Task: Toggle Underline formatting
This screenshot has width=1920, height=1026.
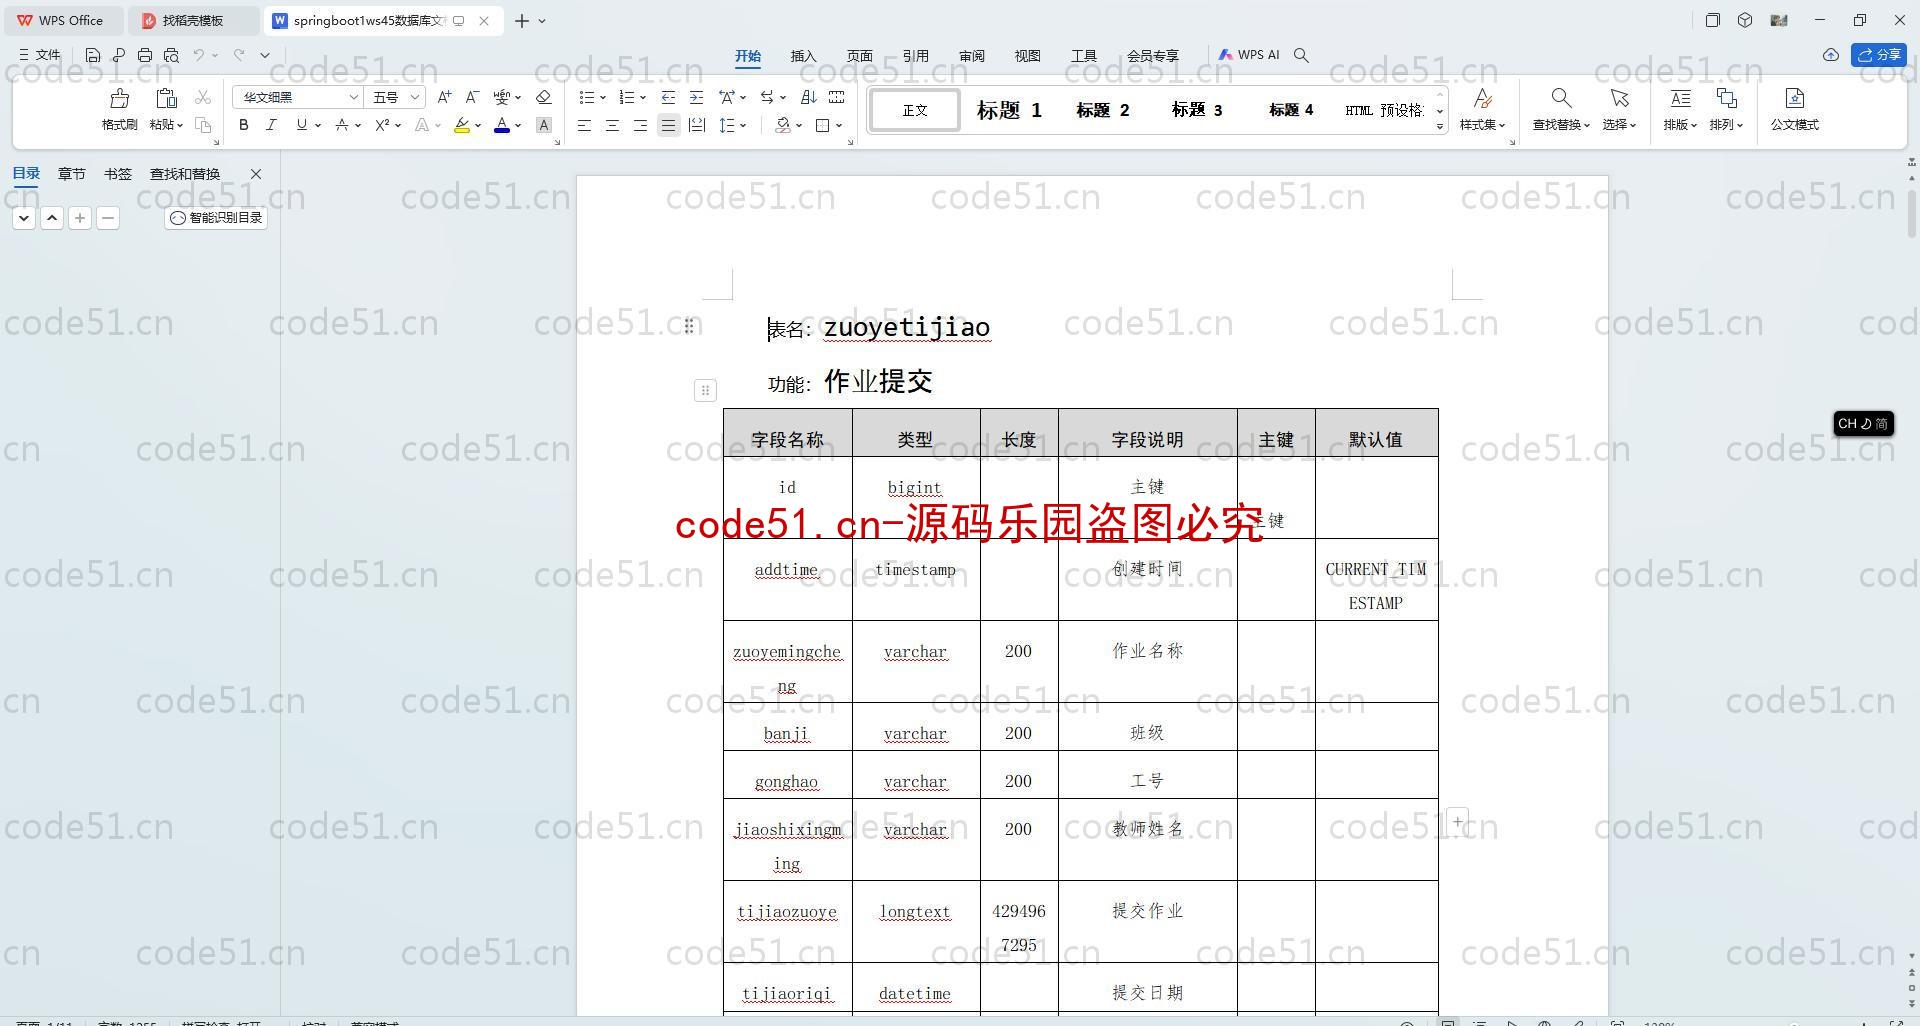Action: tap(301, 125)
